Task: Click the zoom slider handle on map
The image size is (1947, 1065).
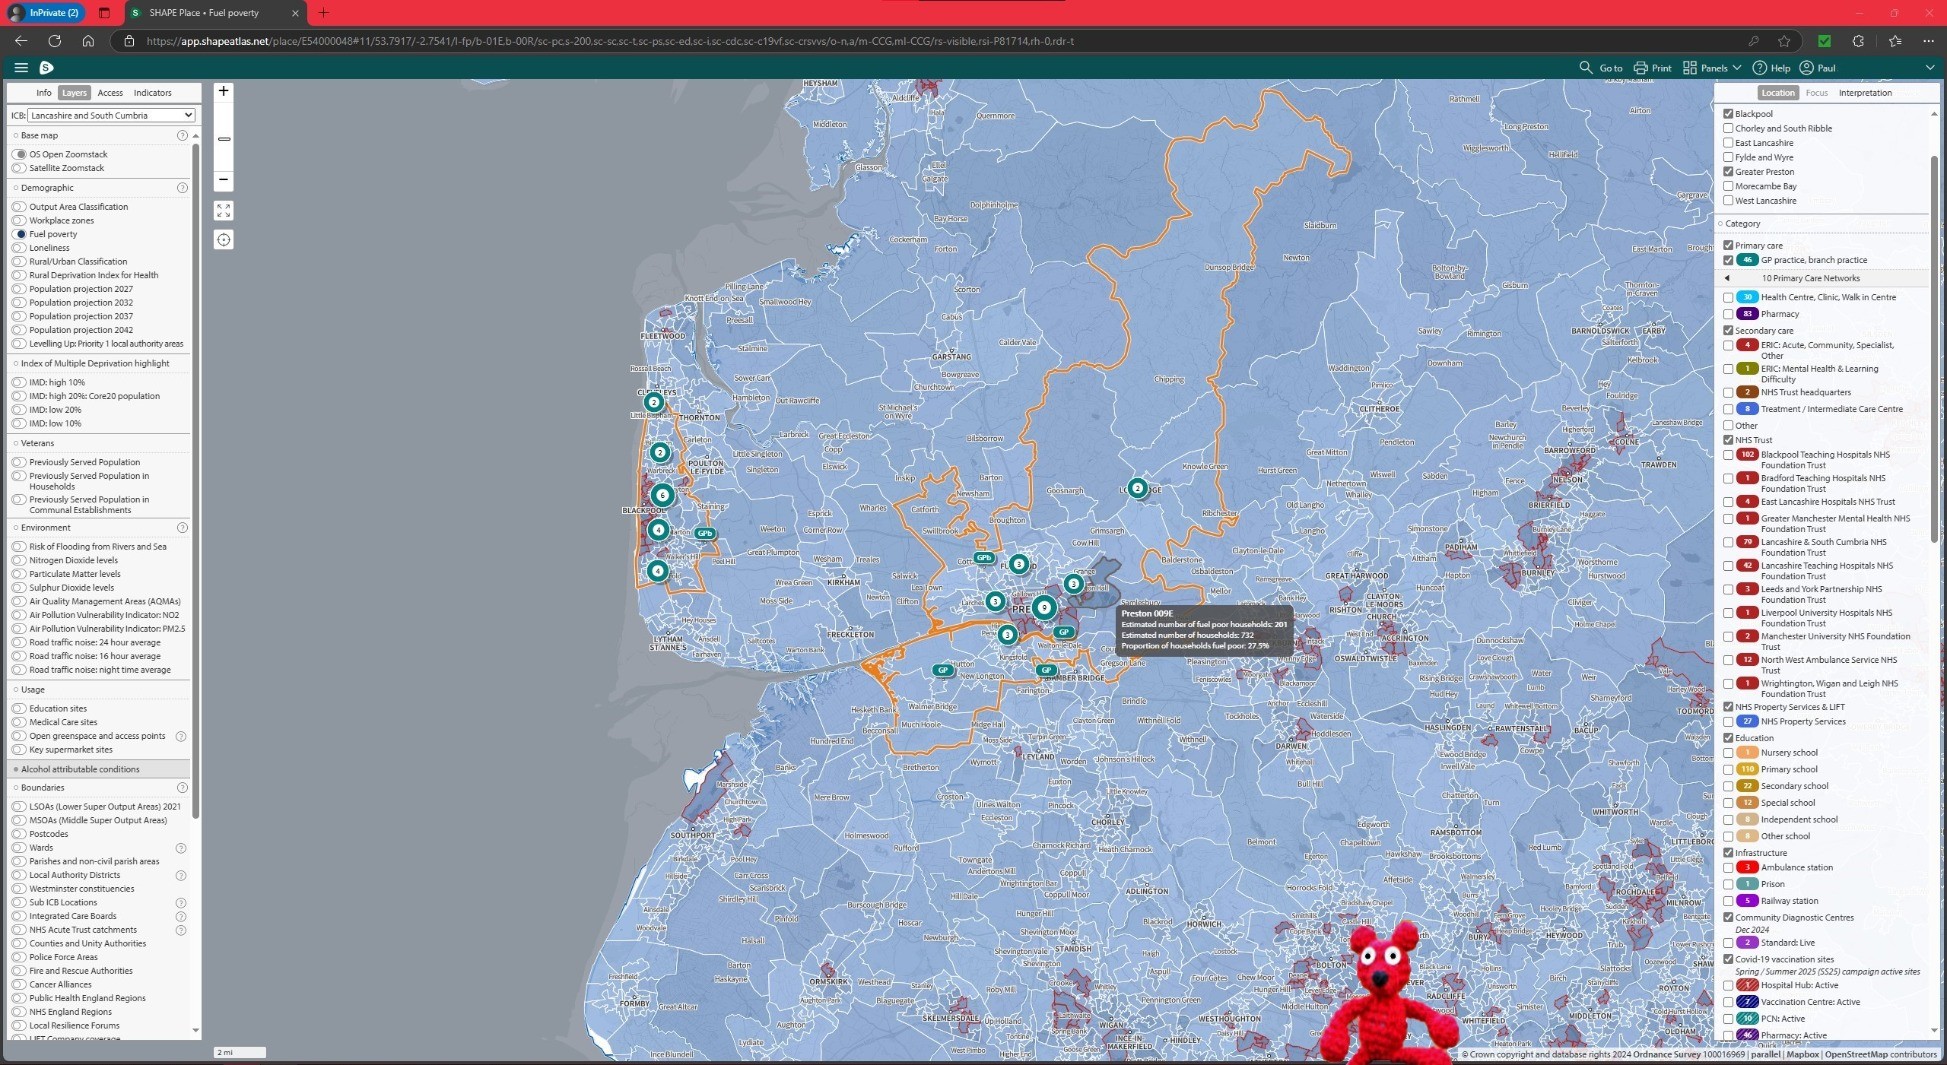Action: tap(223, 139)
